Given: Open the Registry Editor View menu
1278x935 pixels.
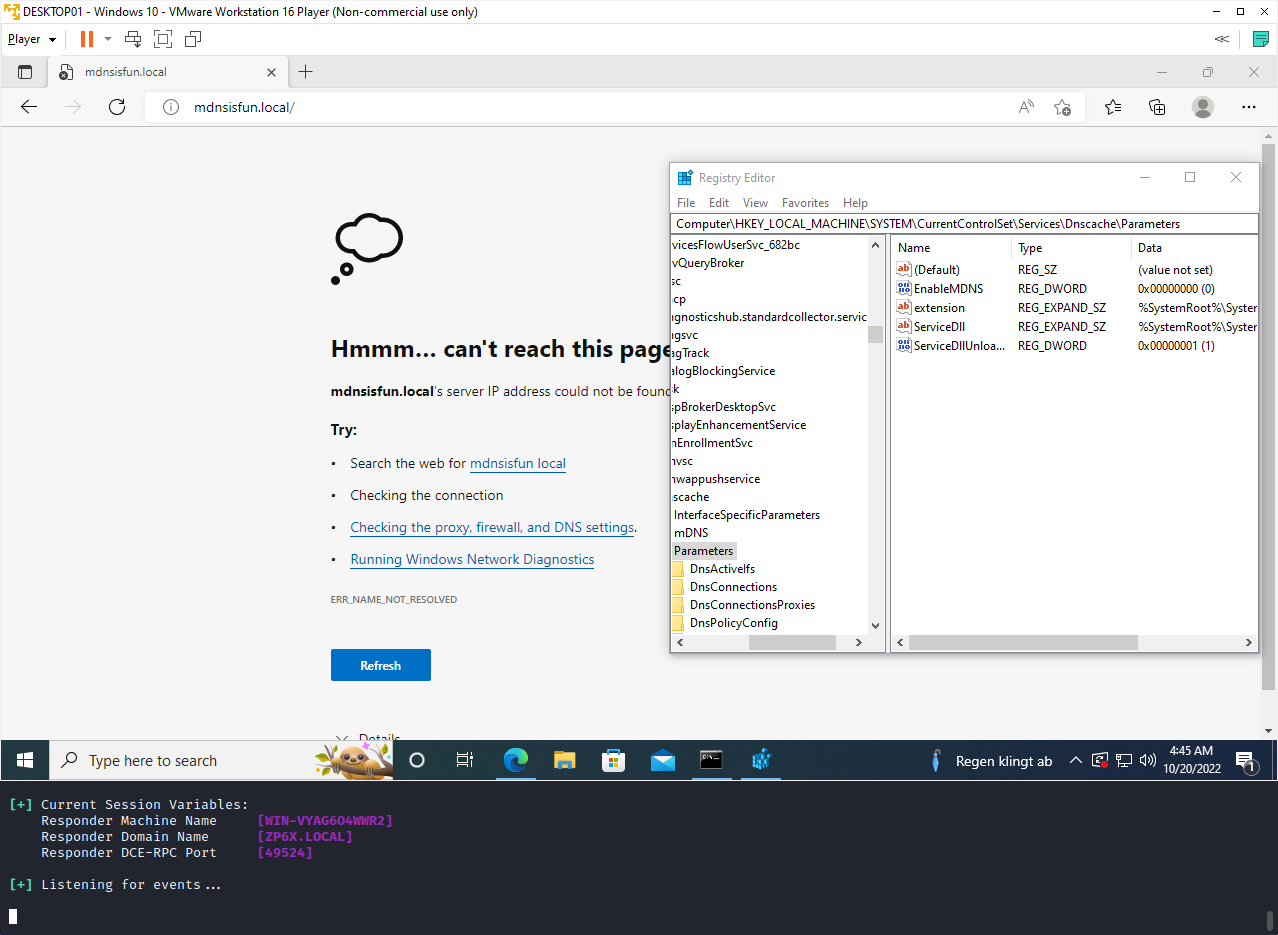Looking at the screenshot, I should click(x=756, y=202).
